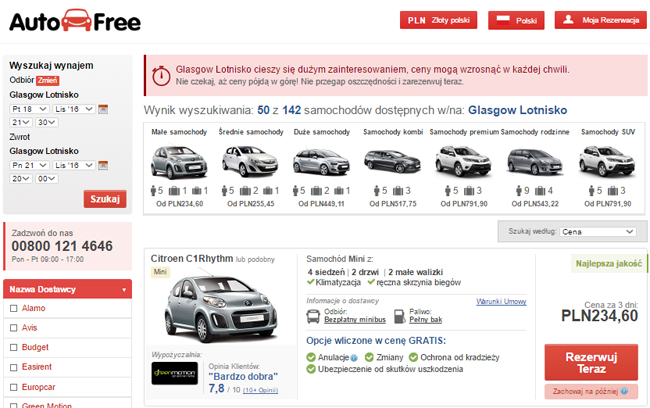The height and width of the screenshot is (408, 650).
Task: Tick the Green Motion supplier checkbox
Action: (14, 406)
